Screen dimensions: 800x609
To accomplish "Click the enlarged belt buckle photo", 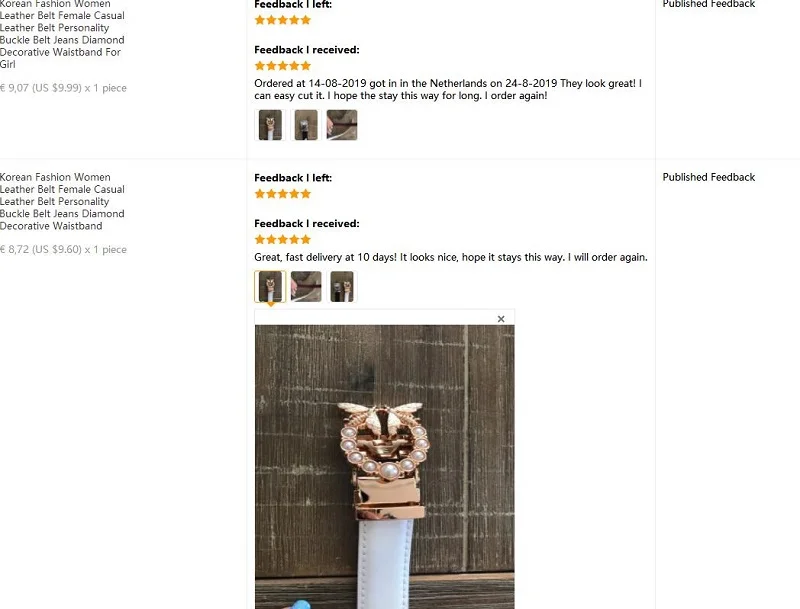I will click(x=385, y=467).
